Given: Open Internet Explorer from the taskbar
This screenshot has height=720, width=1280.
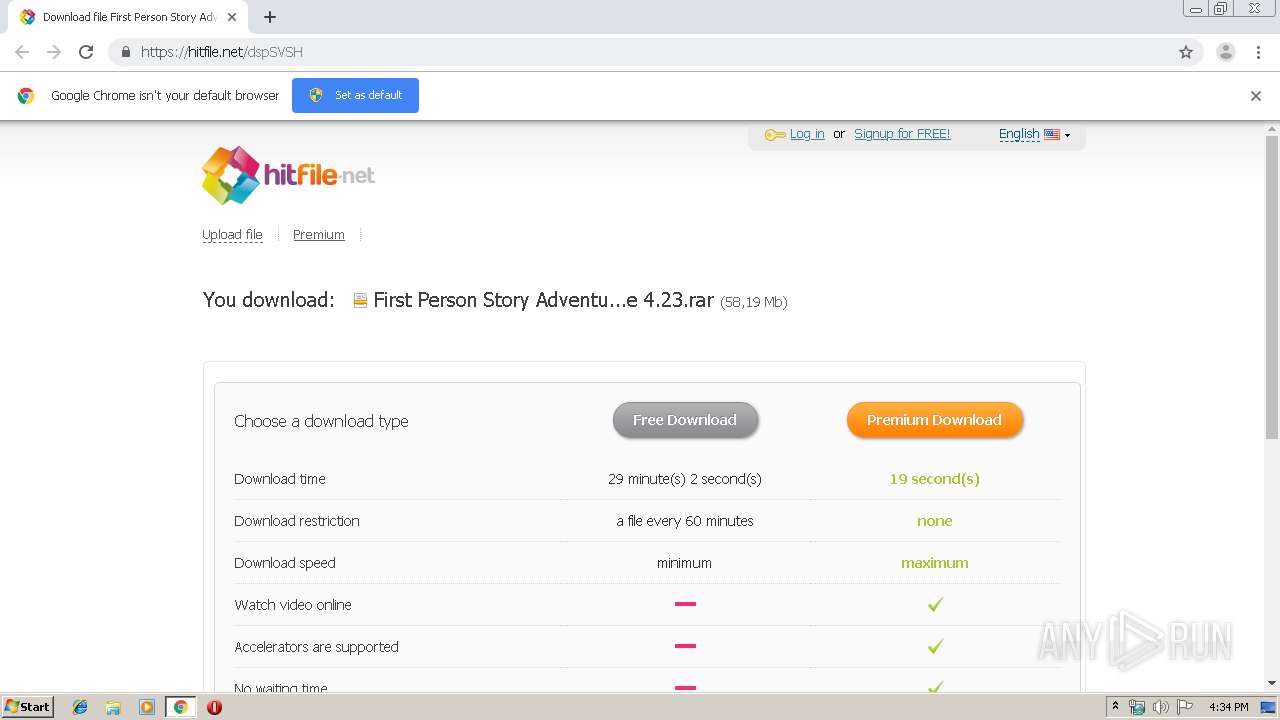Looking at the screenshot, I should [x=80, y=707].
